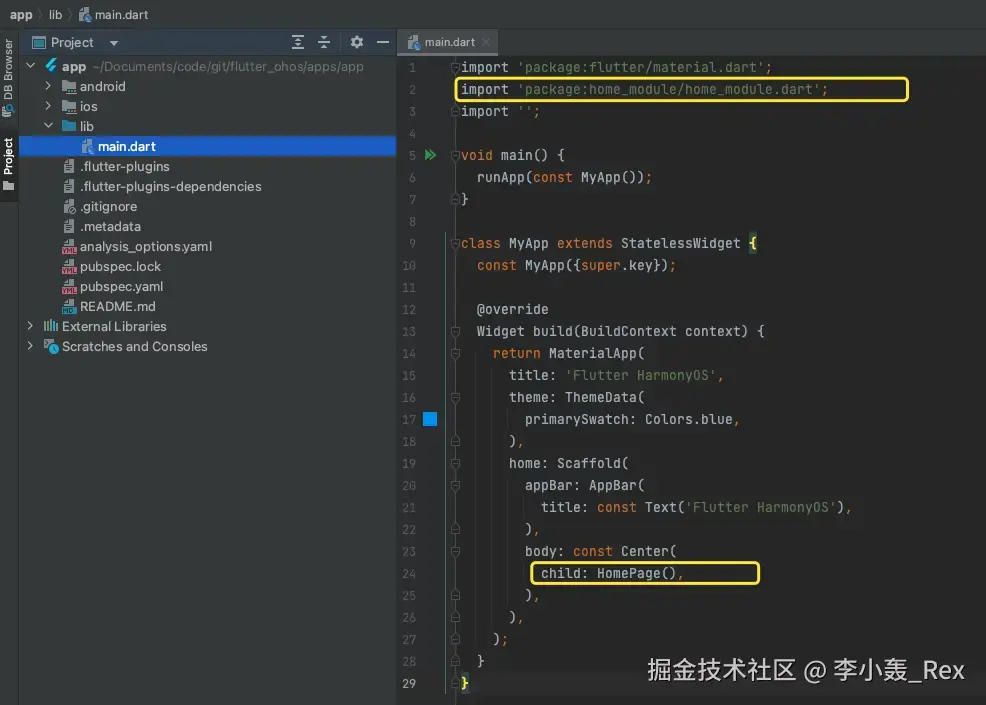Fold the main() function on line 5
Viewport: 986px width, 705px height.
(455, 155)
